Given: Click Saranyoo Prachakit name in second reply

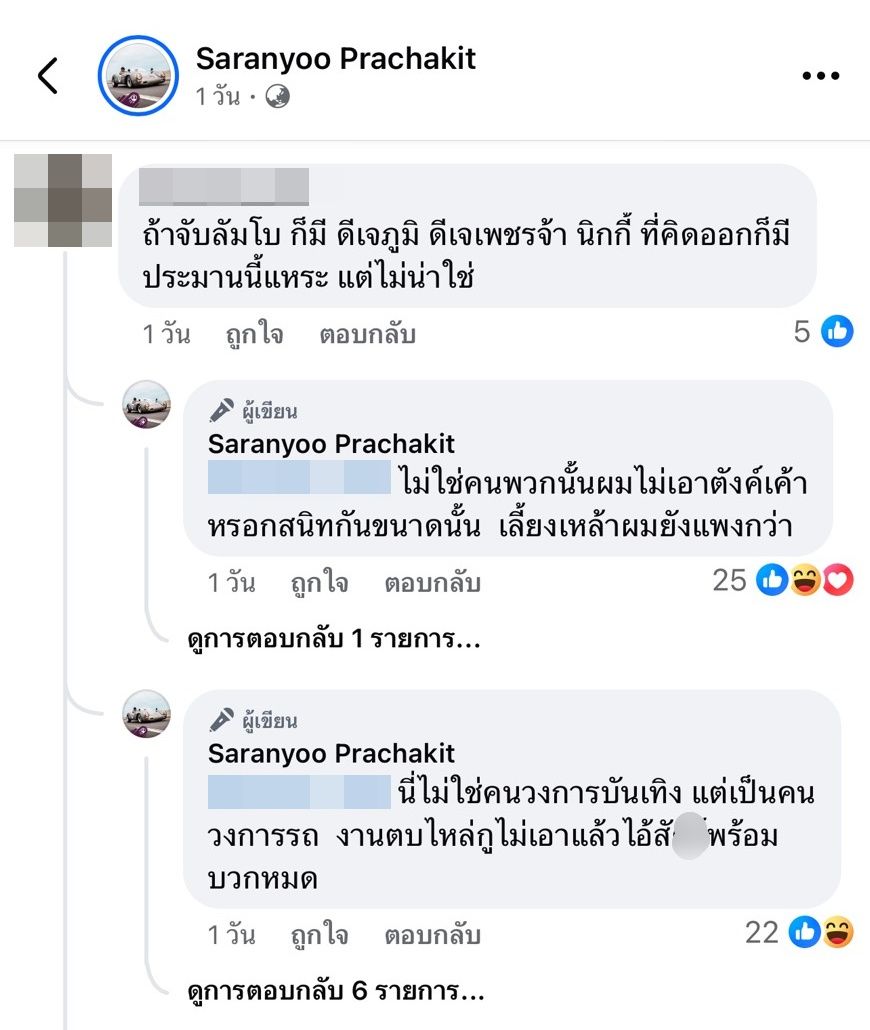Looking at the screenshot, I should [x=331, y=753].
